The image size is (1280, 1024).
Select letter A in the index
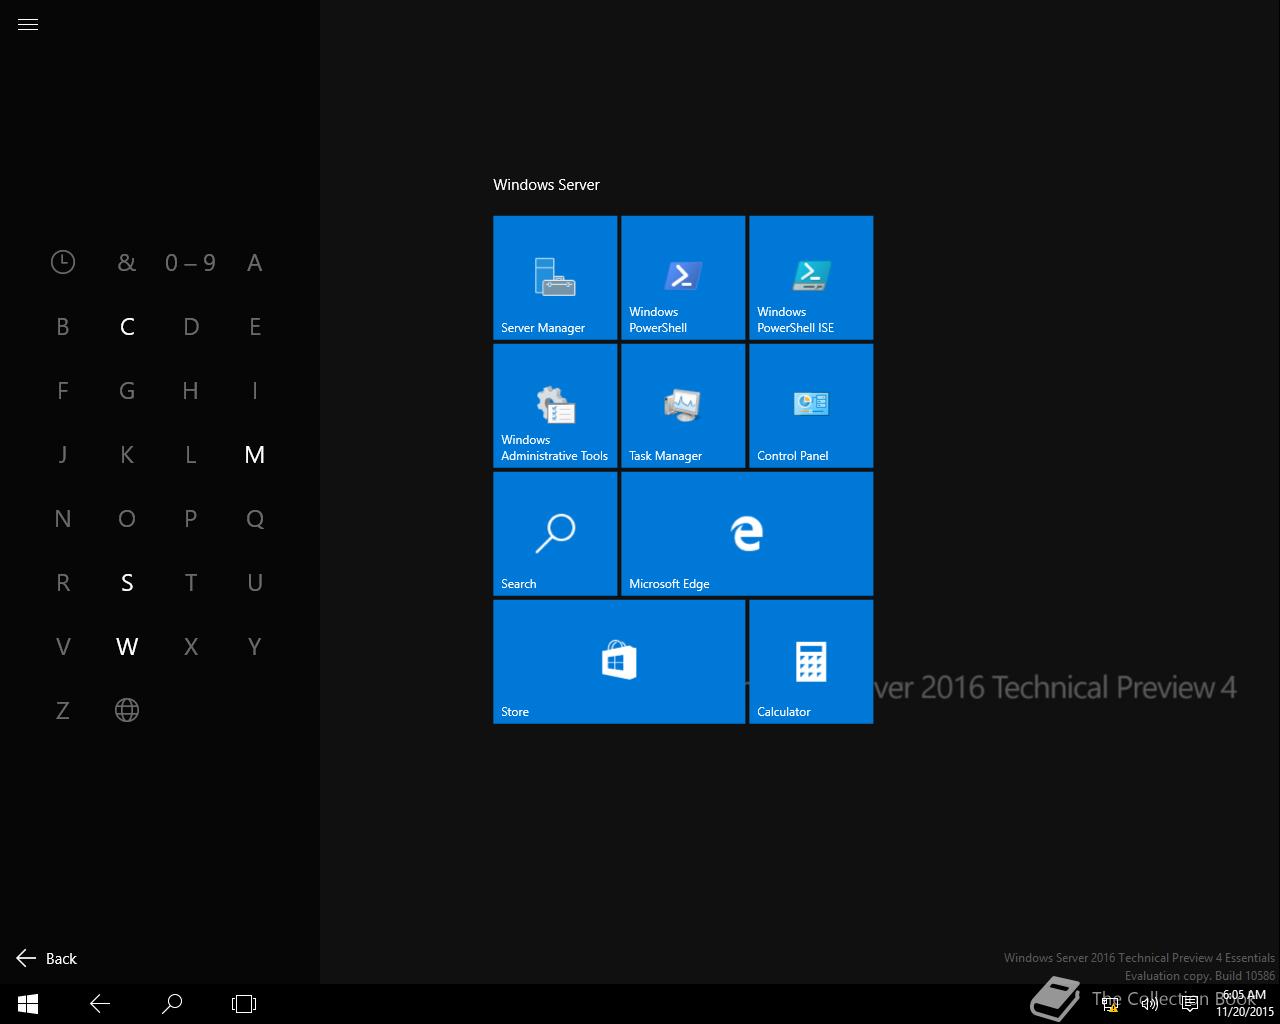[x=255, y=262]
